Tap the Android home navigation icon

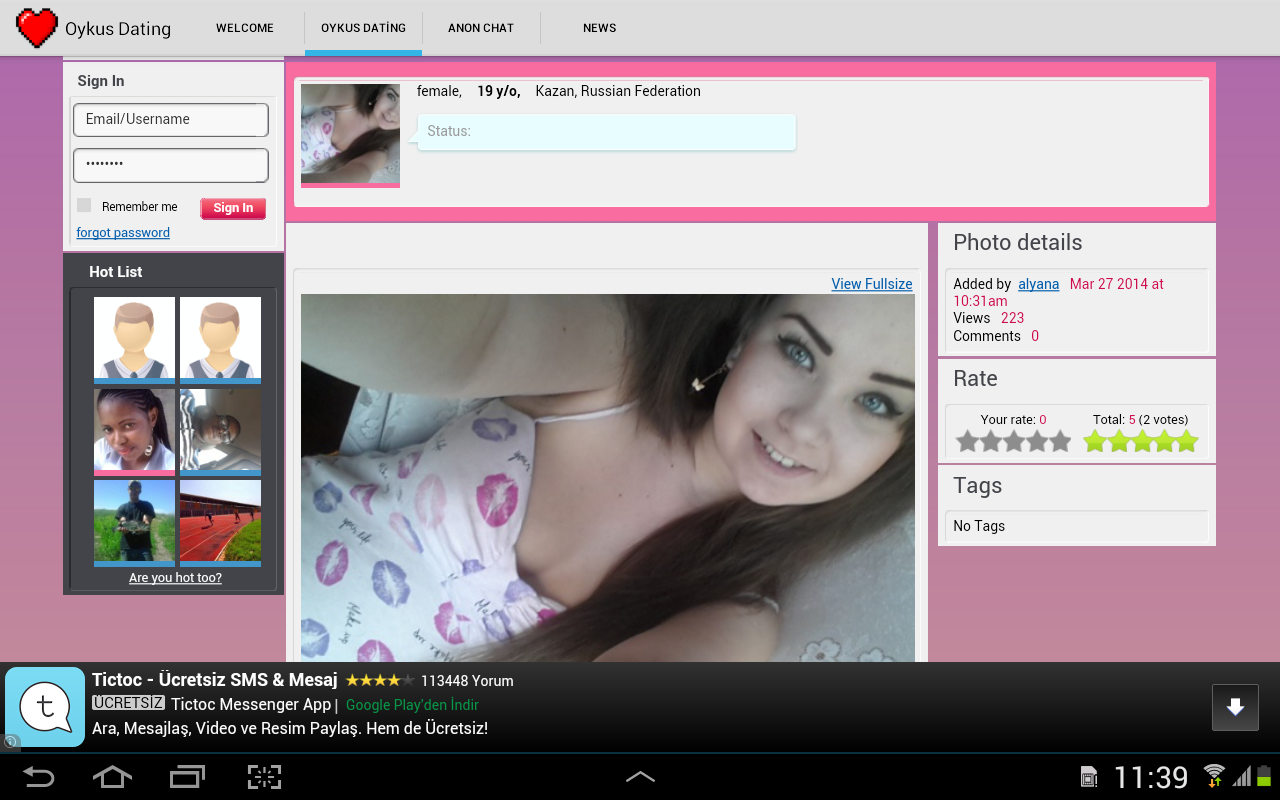[112, 777]
